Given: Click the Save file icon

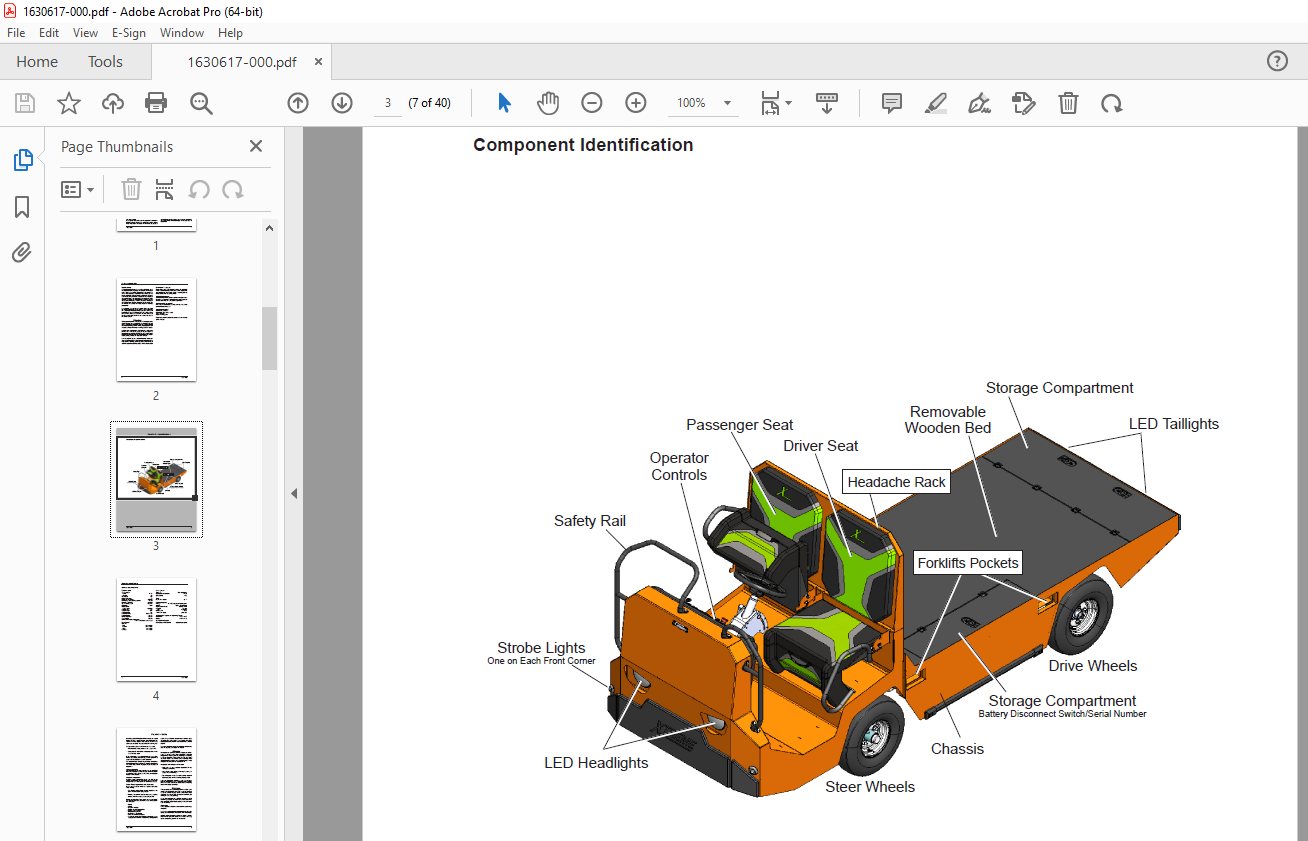Looking at the screenshot, I should [25, 103].
